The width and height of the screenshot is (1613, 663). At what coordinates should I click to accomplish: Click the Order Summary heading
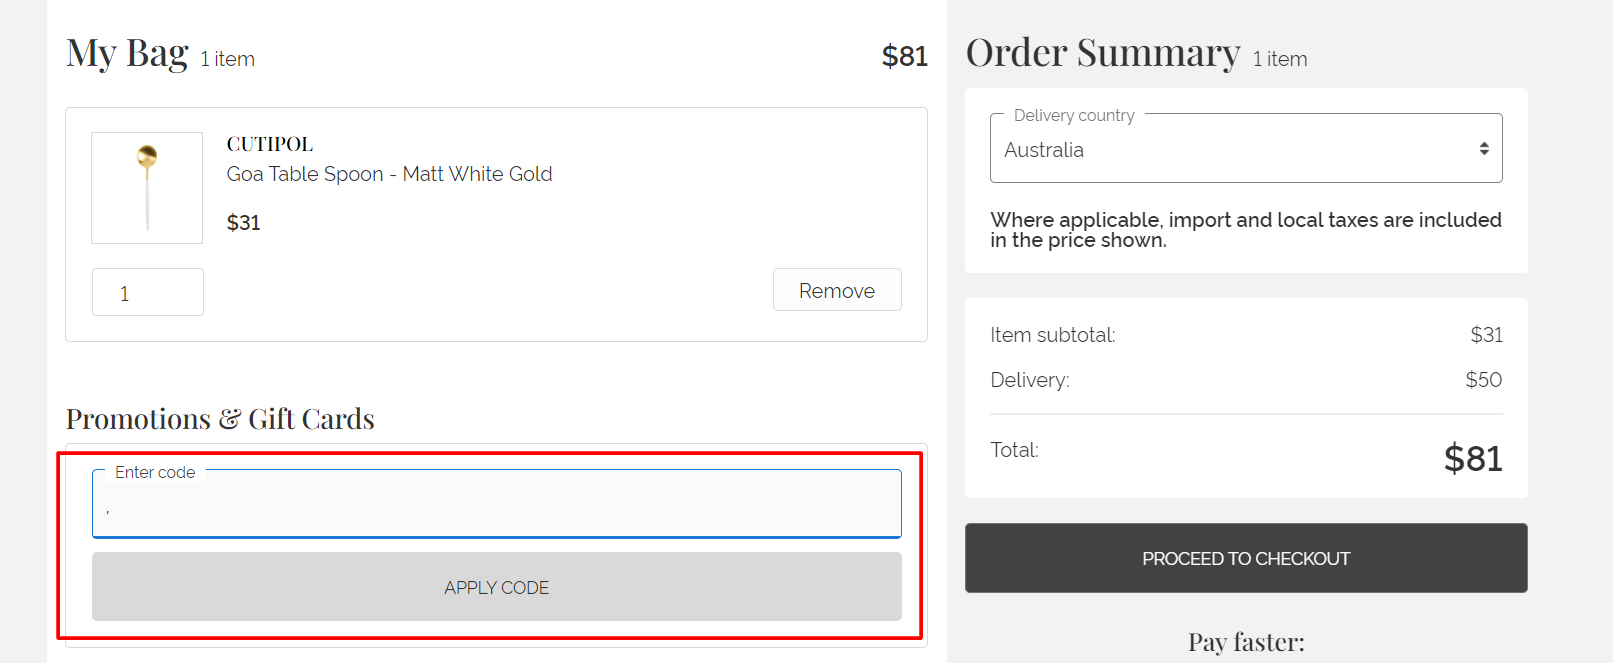1101,52
